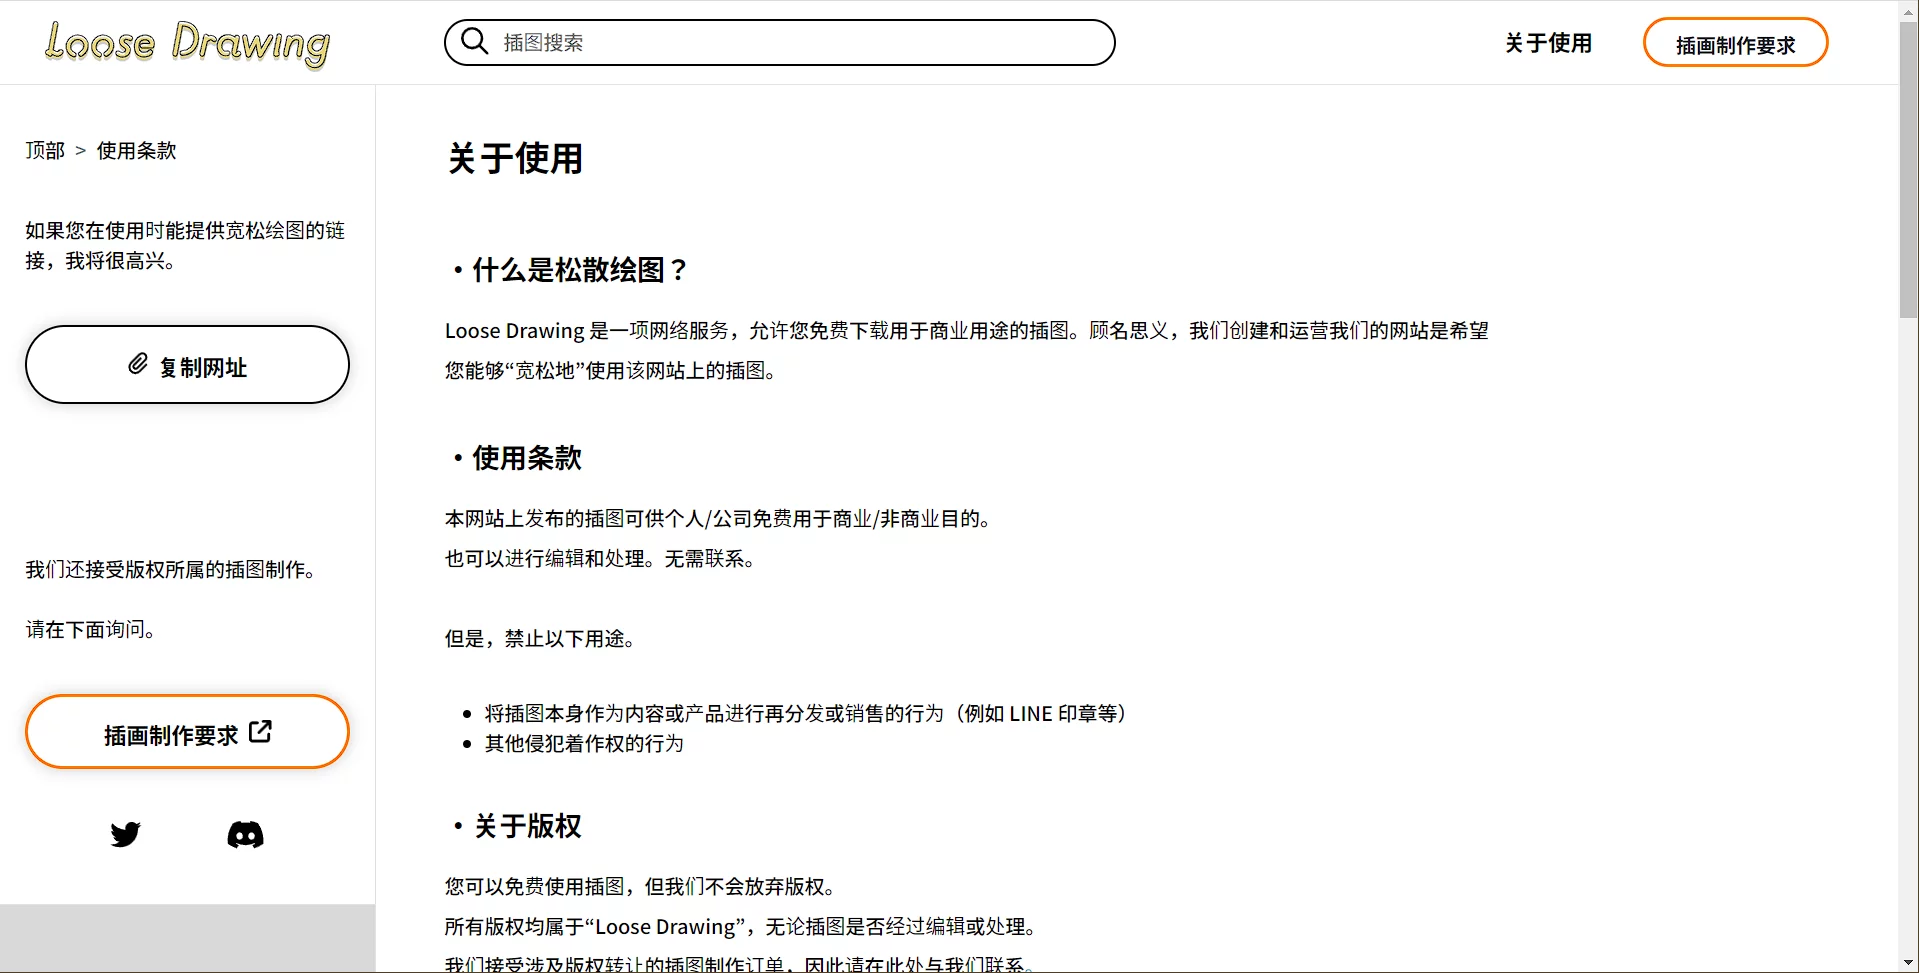Click the external-link icon in the sidebar button
1919x973 pixels.
point(260,732)
